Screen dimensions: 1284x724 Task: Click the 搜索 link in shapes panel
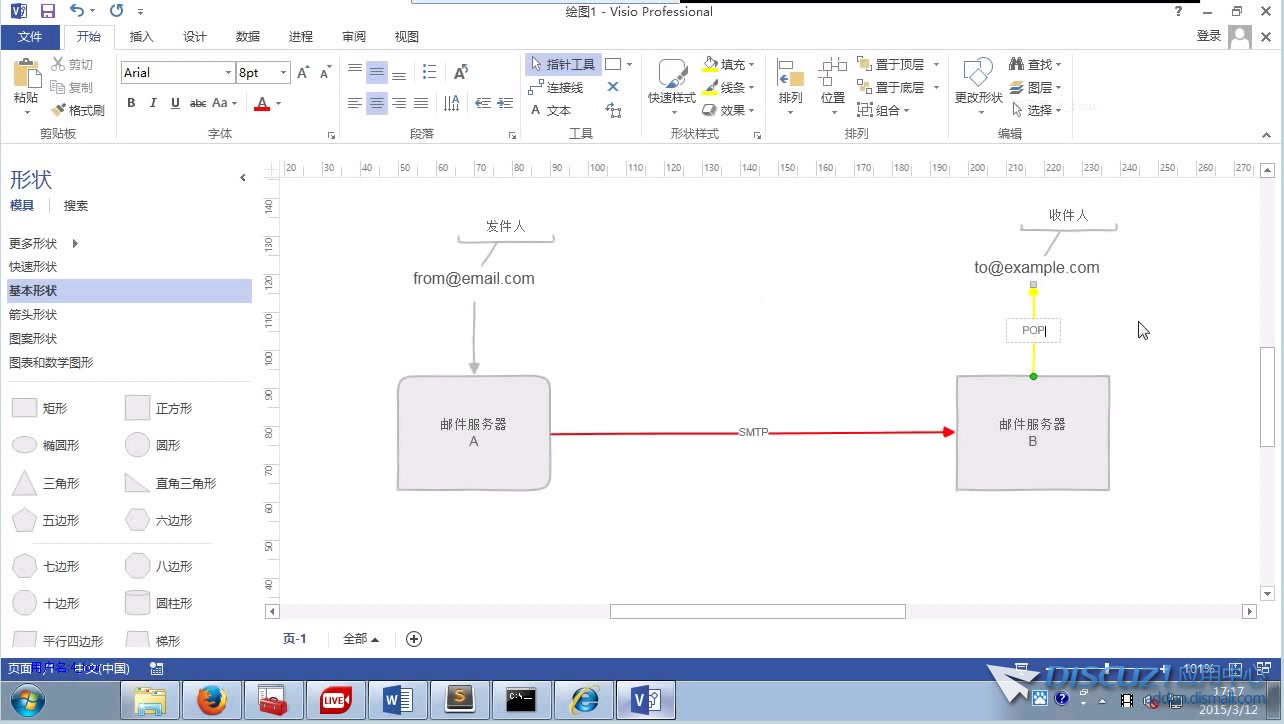click(x=76, y=206)
